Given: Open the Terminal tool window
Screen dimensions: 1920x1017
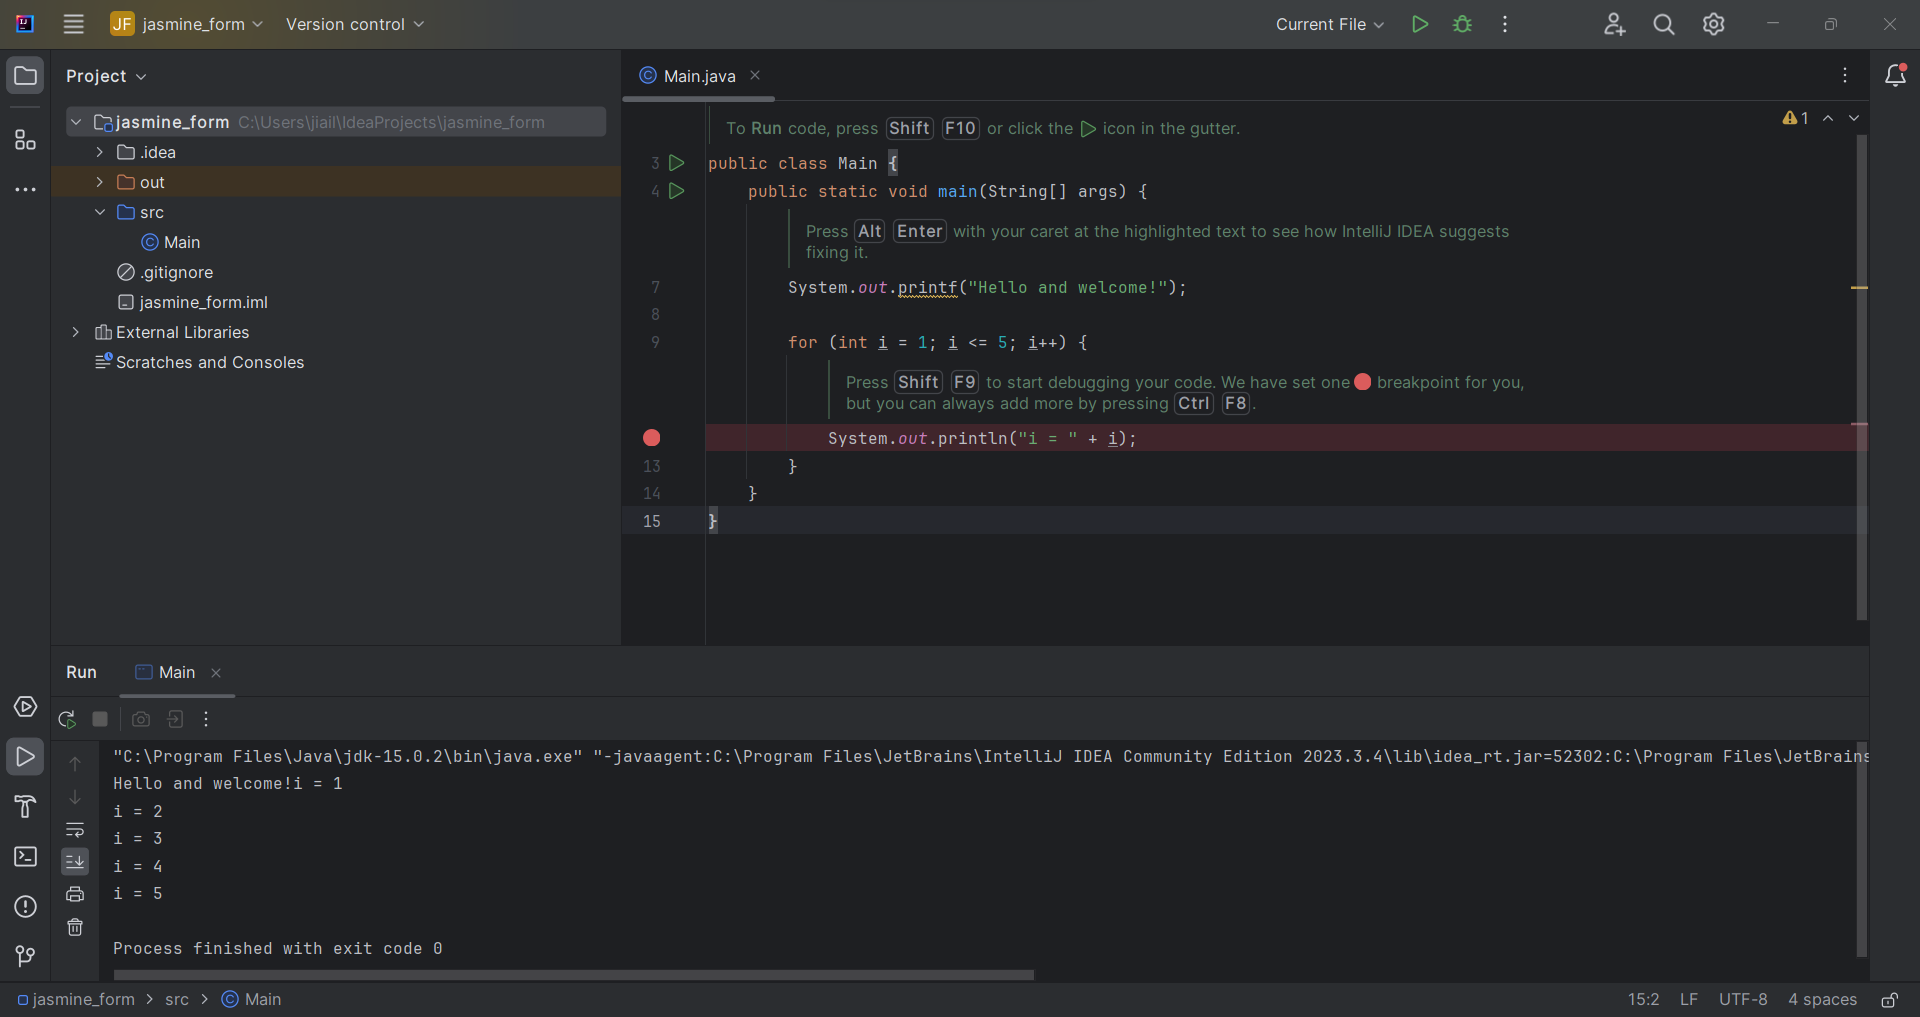Looking at the screenshot, I should 25,857.
